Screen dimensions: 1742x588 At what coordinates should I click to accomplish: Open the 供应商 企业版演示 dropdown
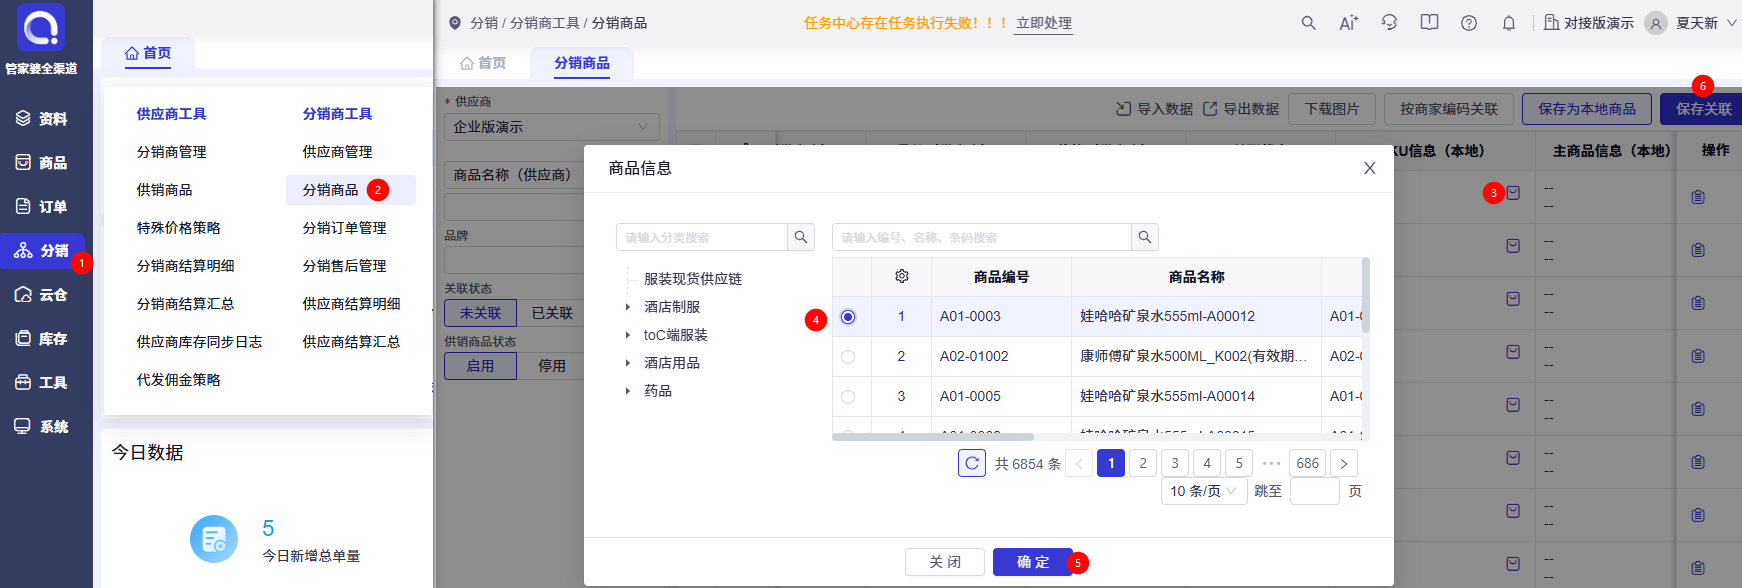552,127
